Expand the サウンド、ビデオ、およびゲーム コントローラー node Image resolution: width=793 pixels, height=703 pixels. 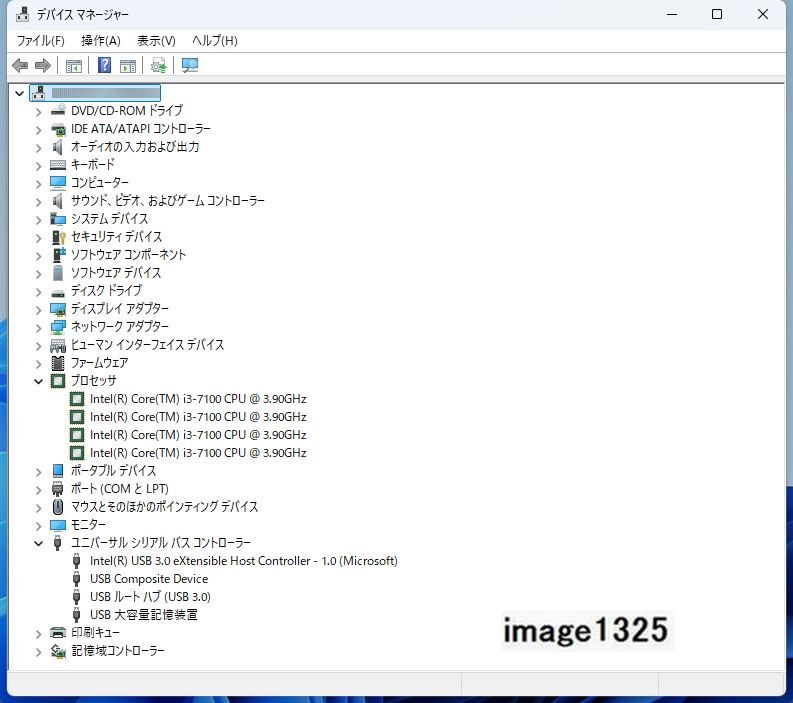(x=38, y=202)
